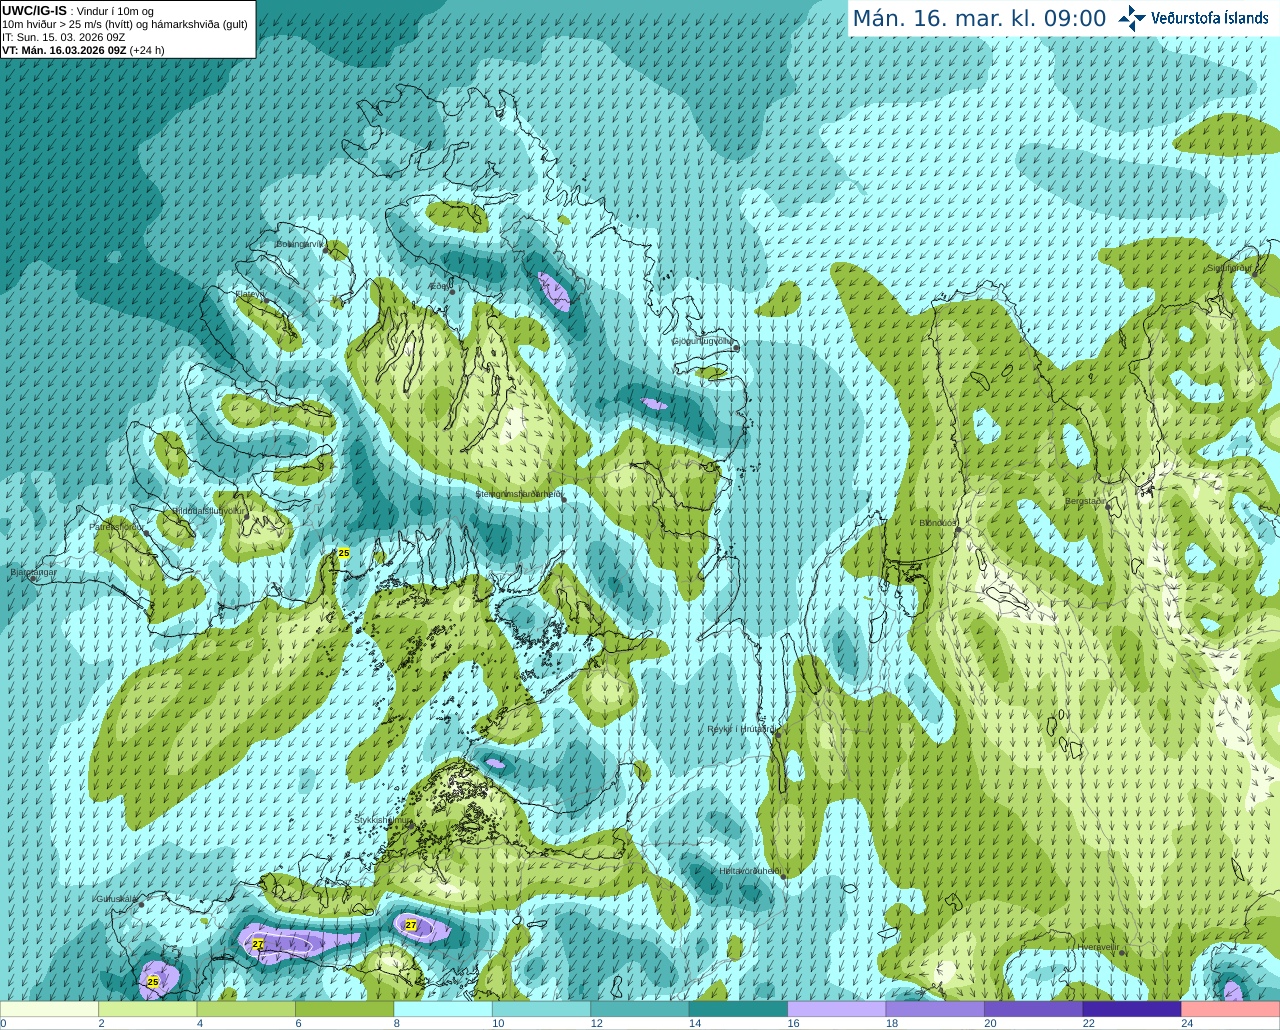Click the UWC/IG-IS model title
Viewport: 1280px width, 1030px height.
pyautogui.click(x=35, y=10)
